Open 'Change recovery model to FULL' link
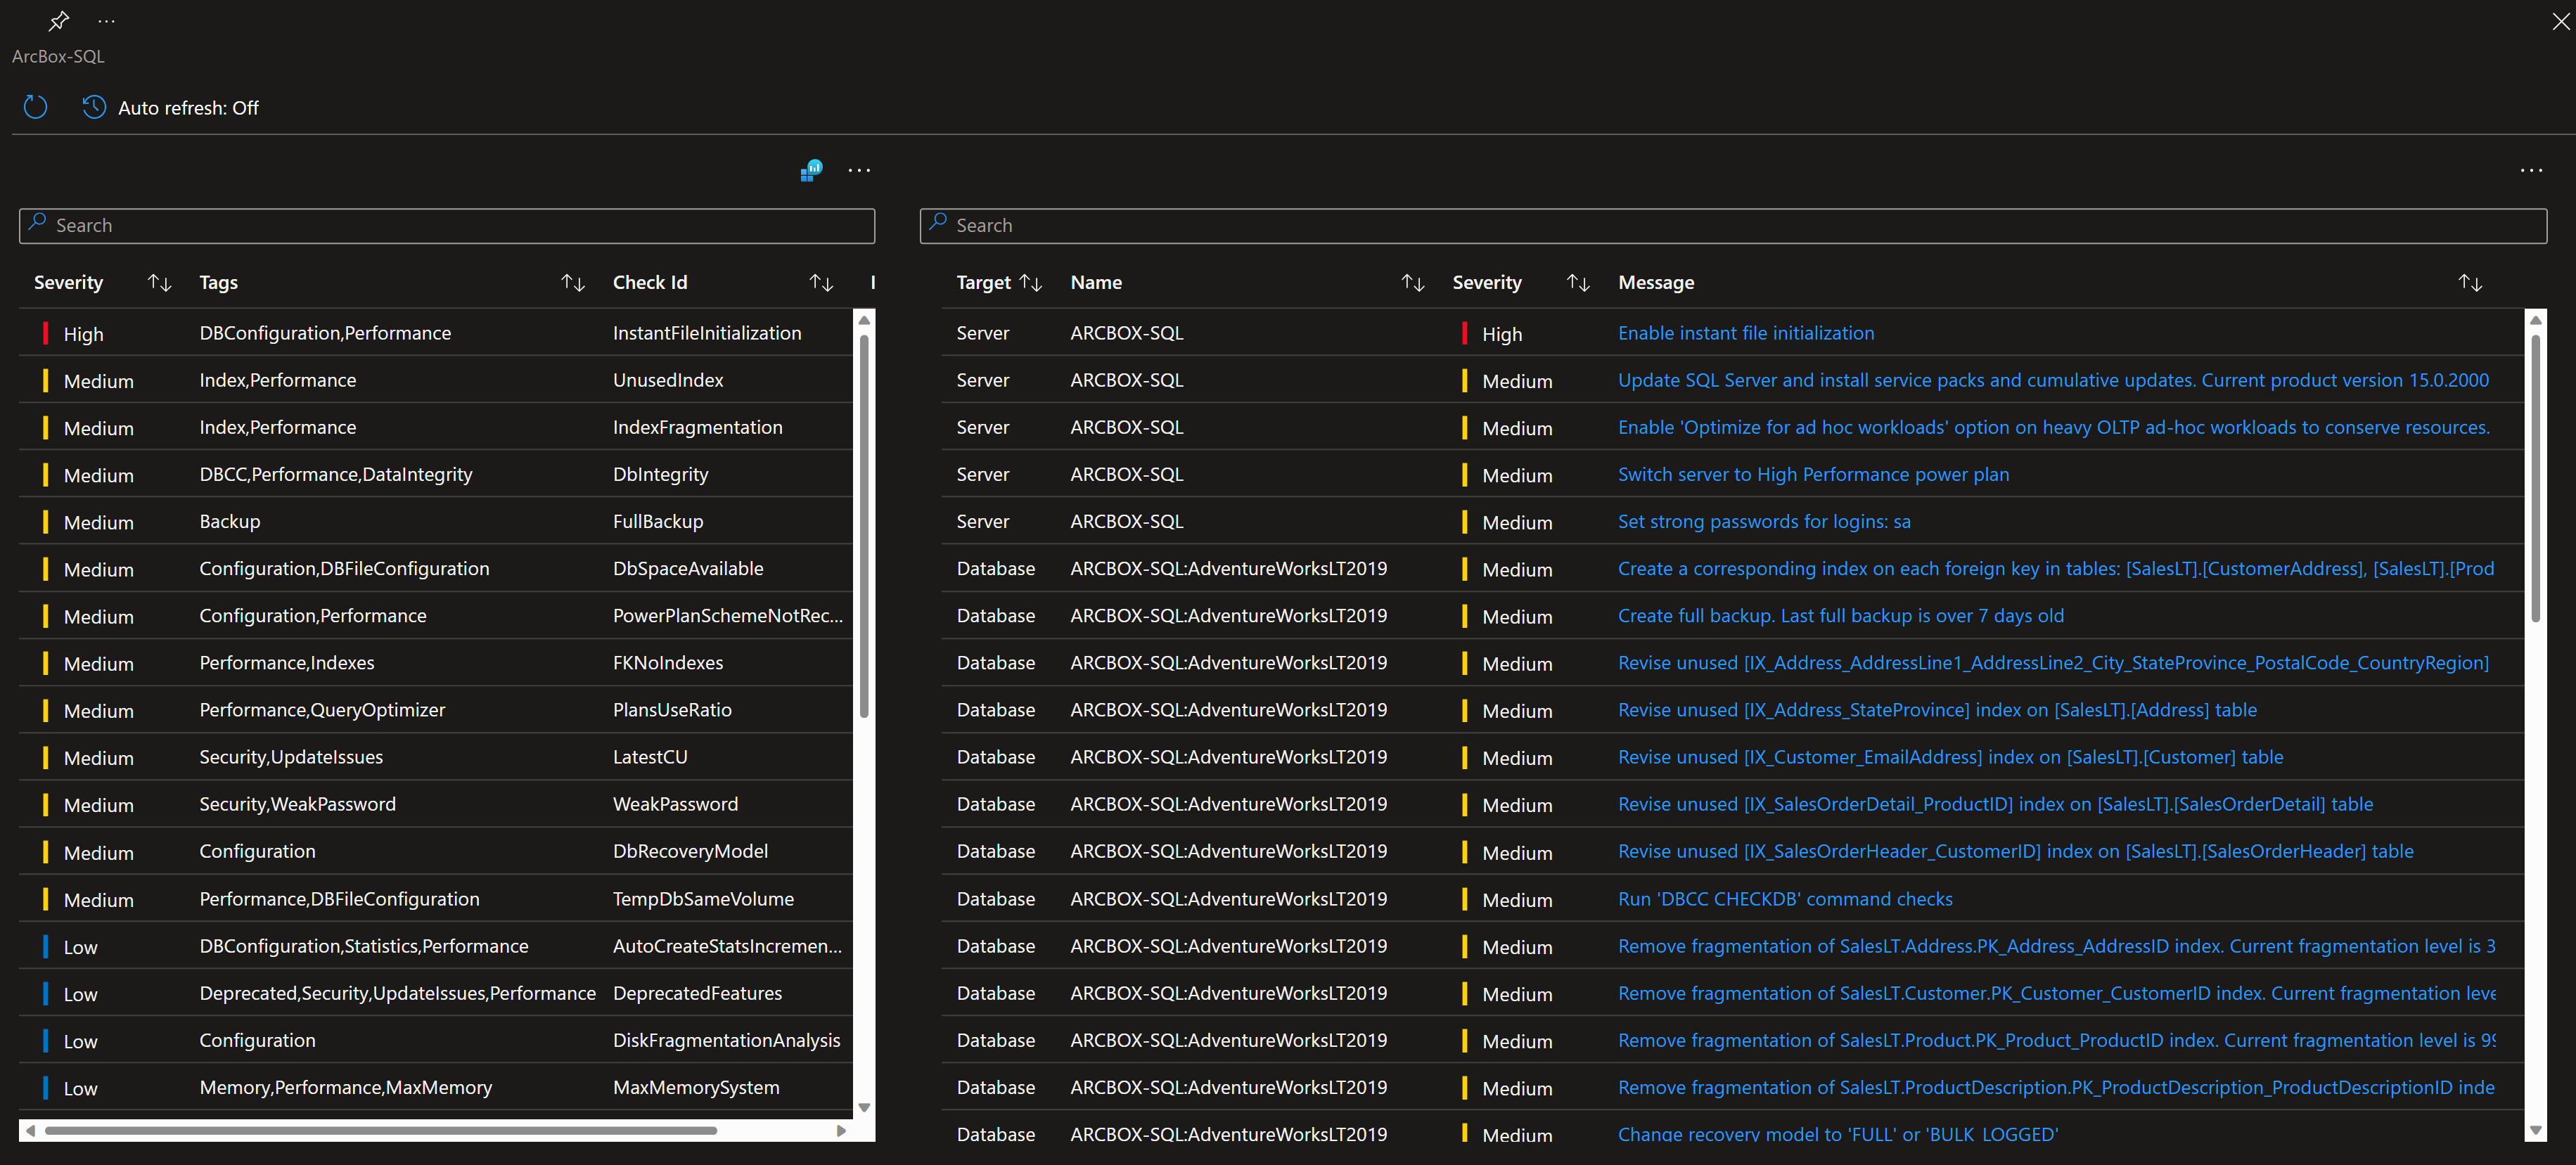The image size is (2576, 1165). [1838, 1134]
